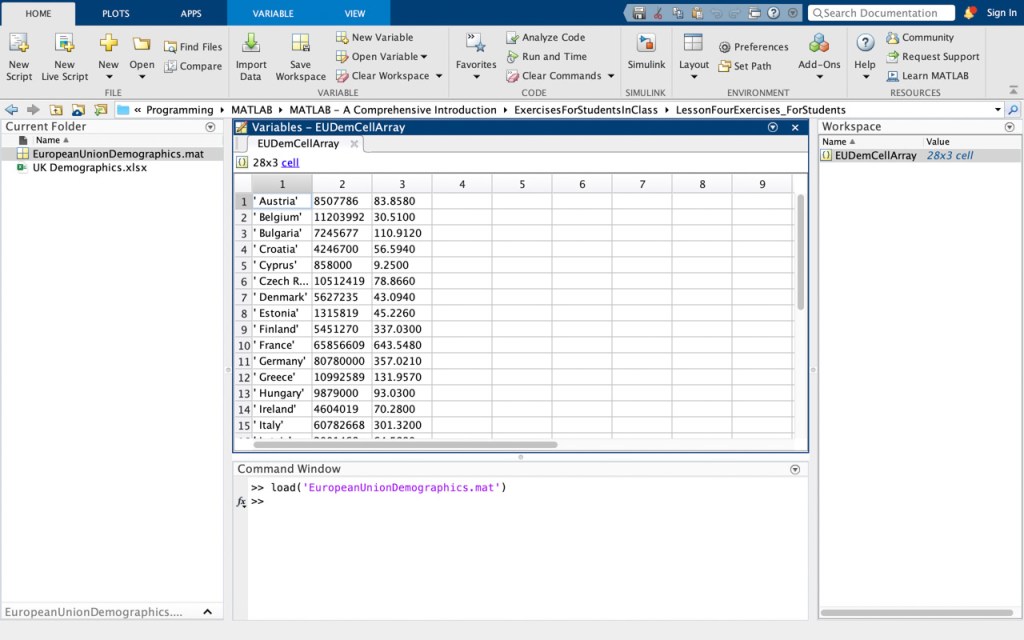Open the Current Folder panel actions menu

click(210, 127)
